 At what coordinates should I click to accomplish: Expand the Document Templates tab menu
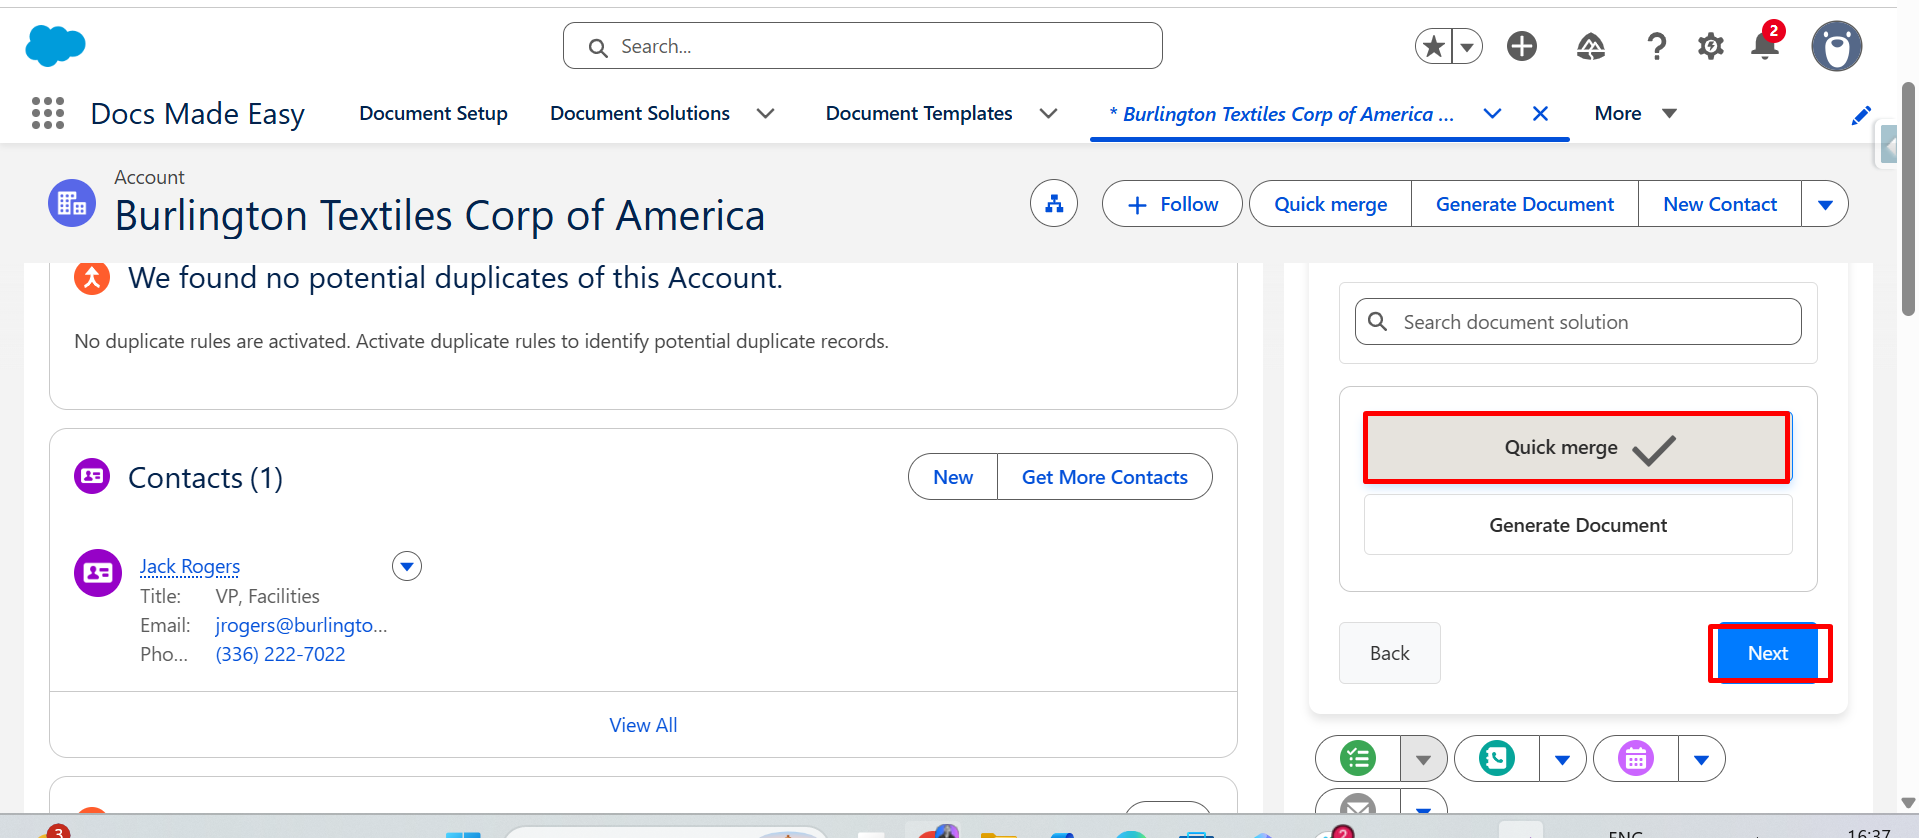1049,114
